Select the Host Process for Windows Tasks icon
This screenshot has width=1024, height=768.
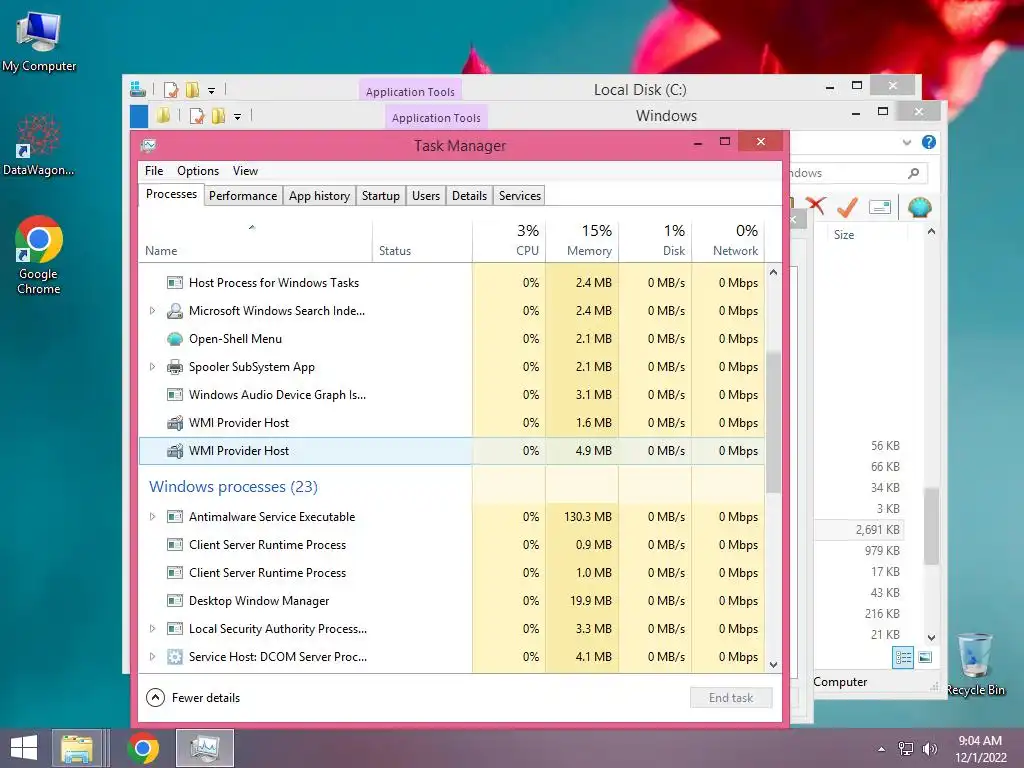pos(174,283)
